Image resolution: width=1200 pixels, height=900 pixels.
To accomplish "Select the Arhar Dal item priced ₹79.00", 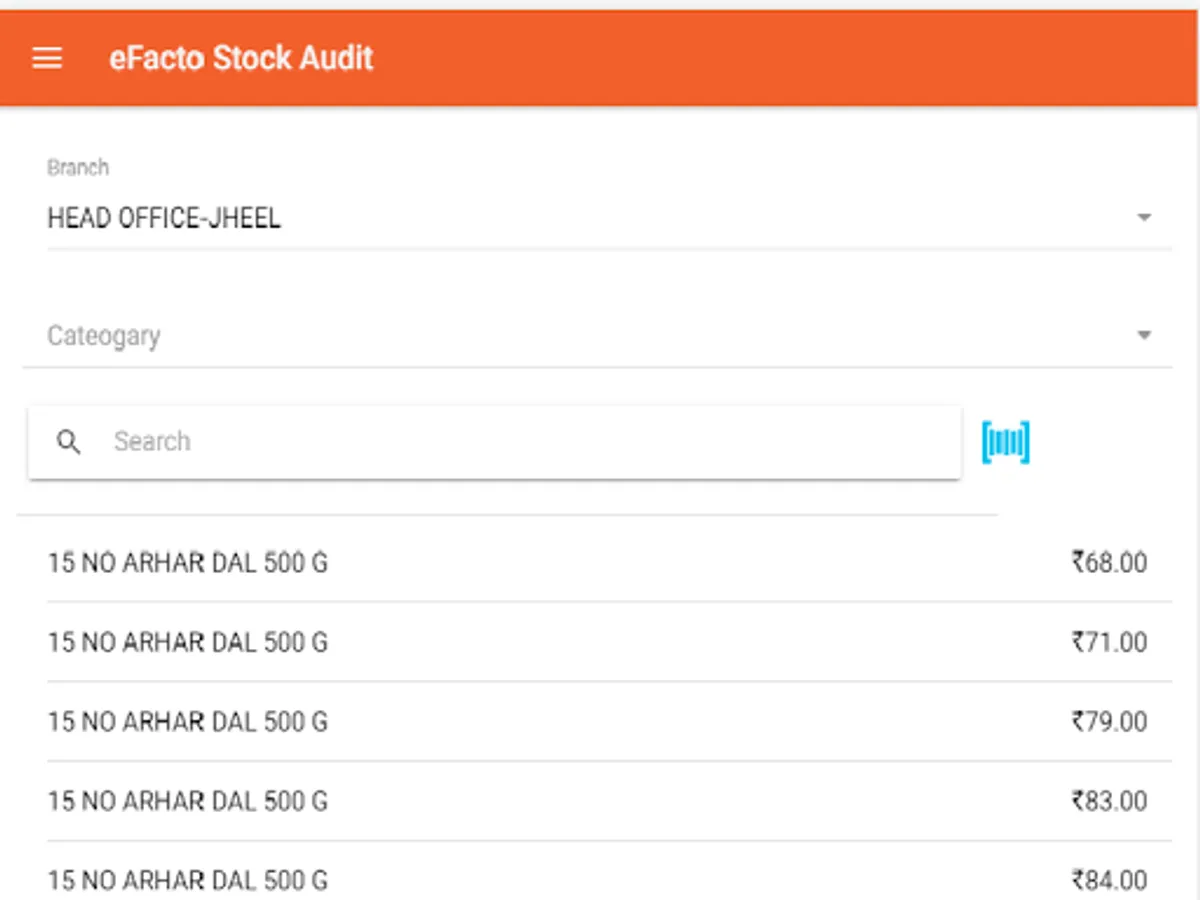I will (x=188, y=722).
